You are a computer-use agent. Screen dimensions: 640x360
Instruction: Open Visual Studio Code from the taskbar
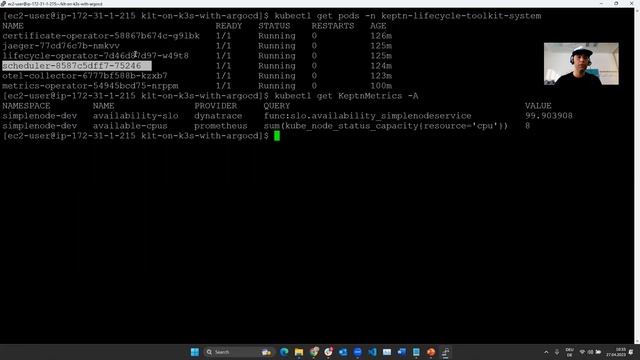tap(372, 352)
